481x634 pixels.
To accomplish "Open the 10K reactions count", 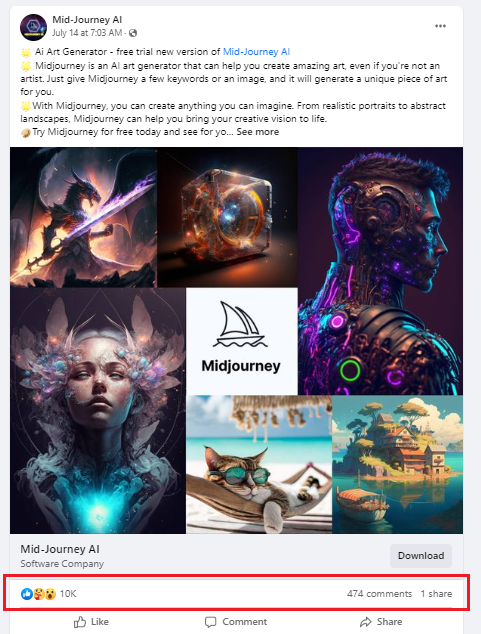I will click(68, 594).
